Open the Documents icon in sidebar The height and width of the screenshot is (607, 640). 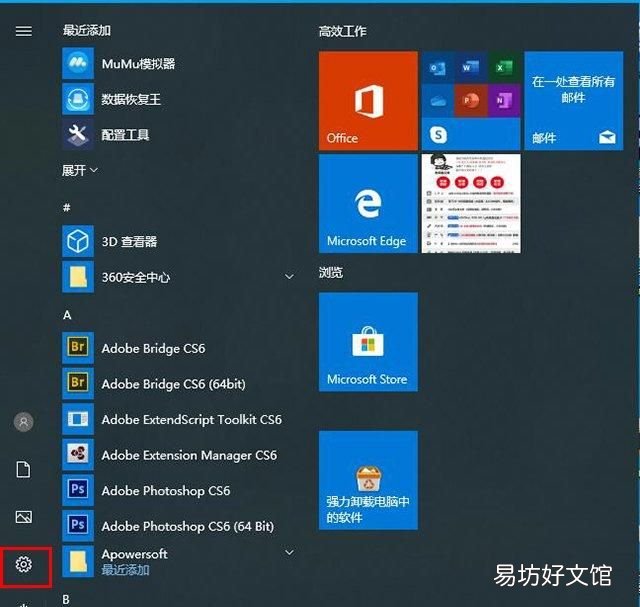[23, 469]
